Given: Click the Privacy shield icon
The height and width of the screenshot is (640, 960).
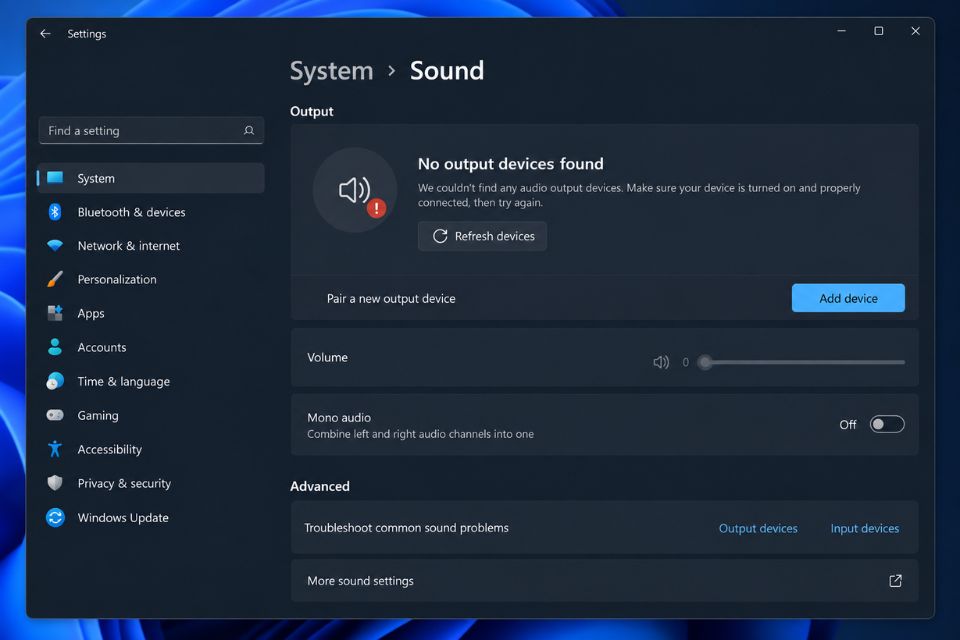Looking at the screenshot, I should [x=55, y=483].
